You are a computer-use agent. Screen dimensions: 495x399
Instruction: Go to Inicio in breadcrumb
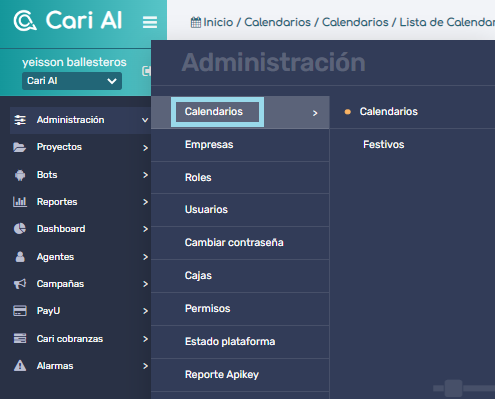(218, 22)
